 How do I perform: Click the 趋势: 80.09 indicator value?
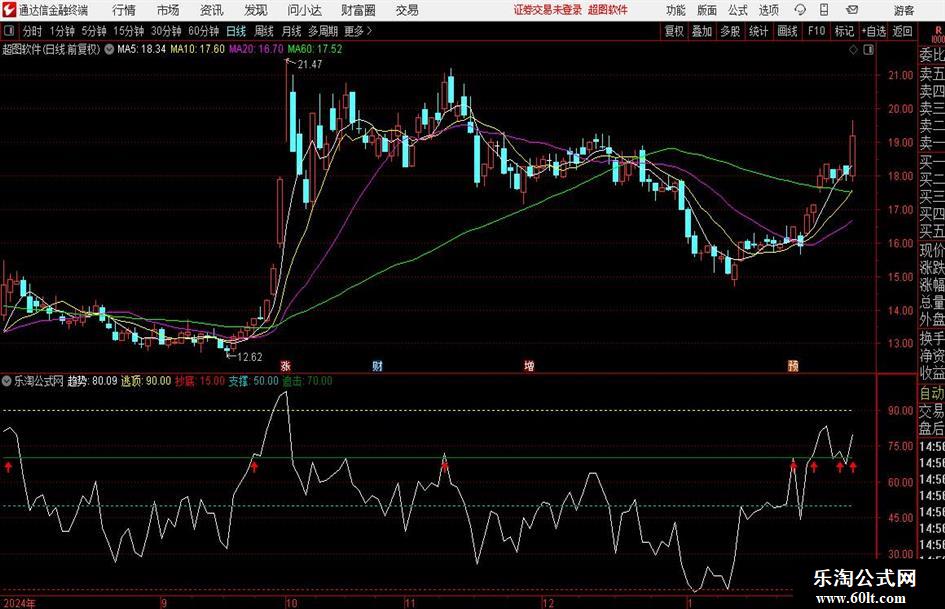[x=92, y=381]
